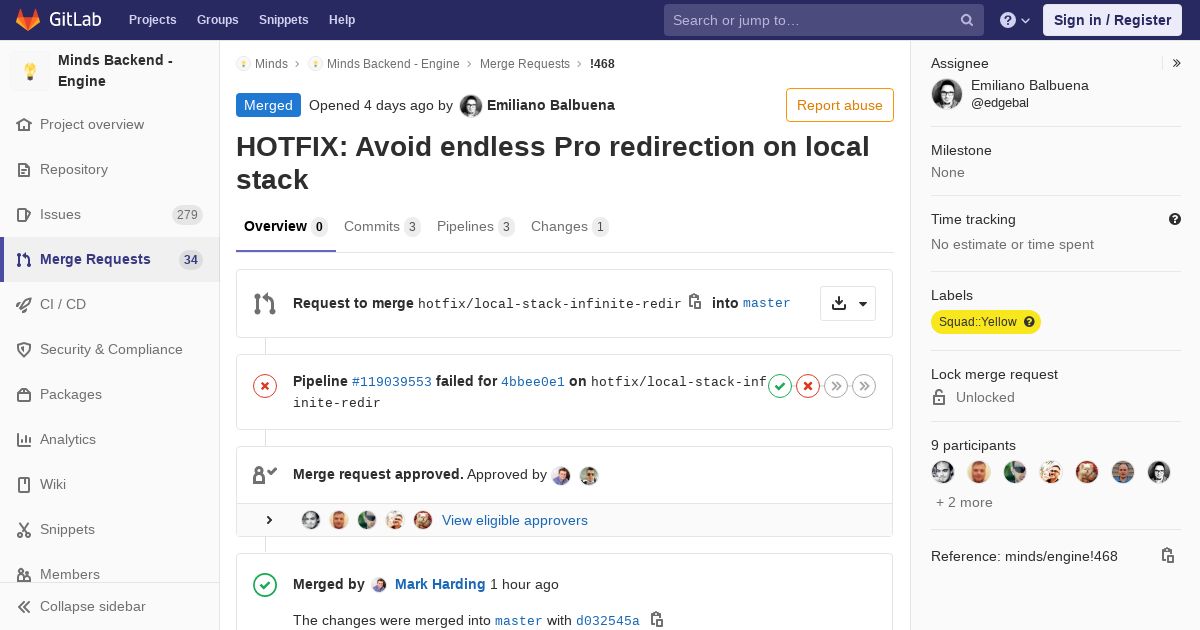This screenshot has height=630, width=1200.
Task: Open the Minds Backend - Engine breadcrumb
Action: (384, 63)
